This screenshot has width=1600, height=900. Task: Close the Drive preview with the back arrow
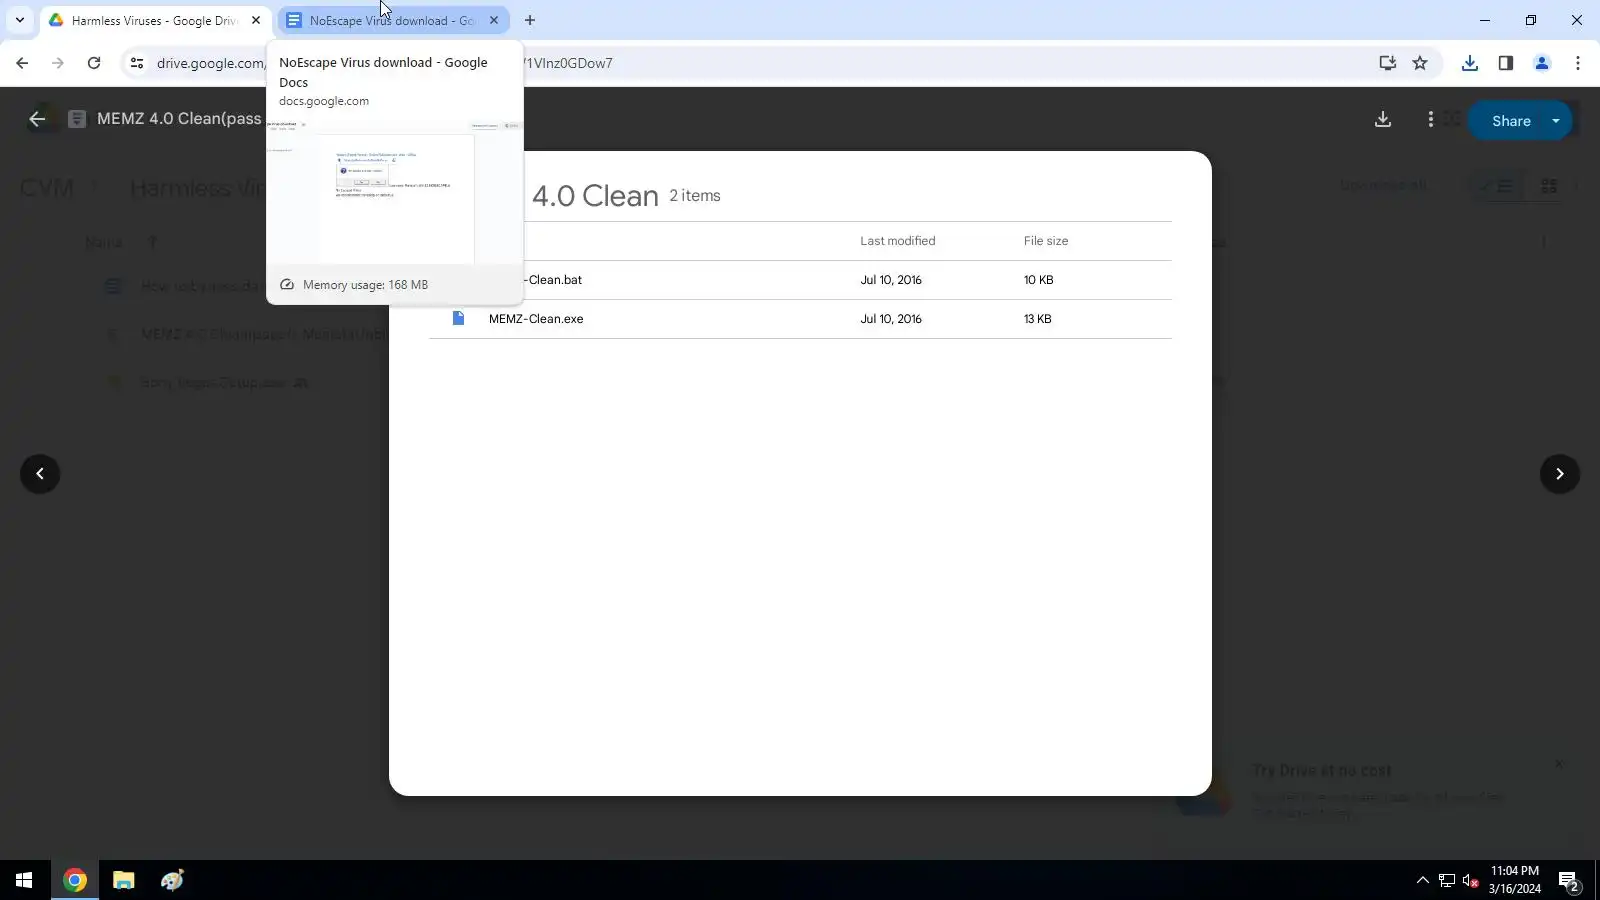(37, 119)
